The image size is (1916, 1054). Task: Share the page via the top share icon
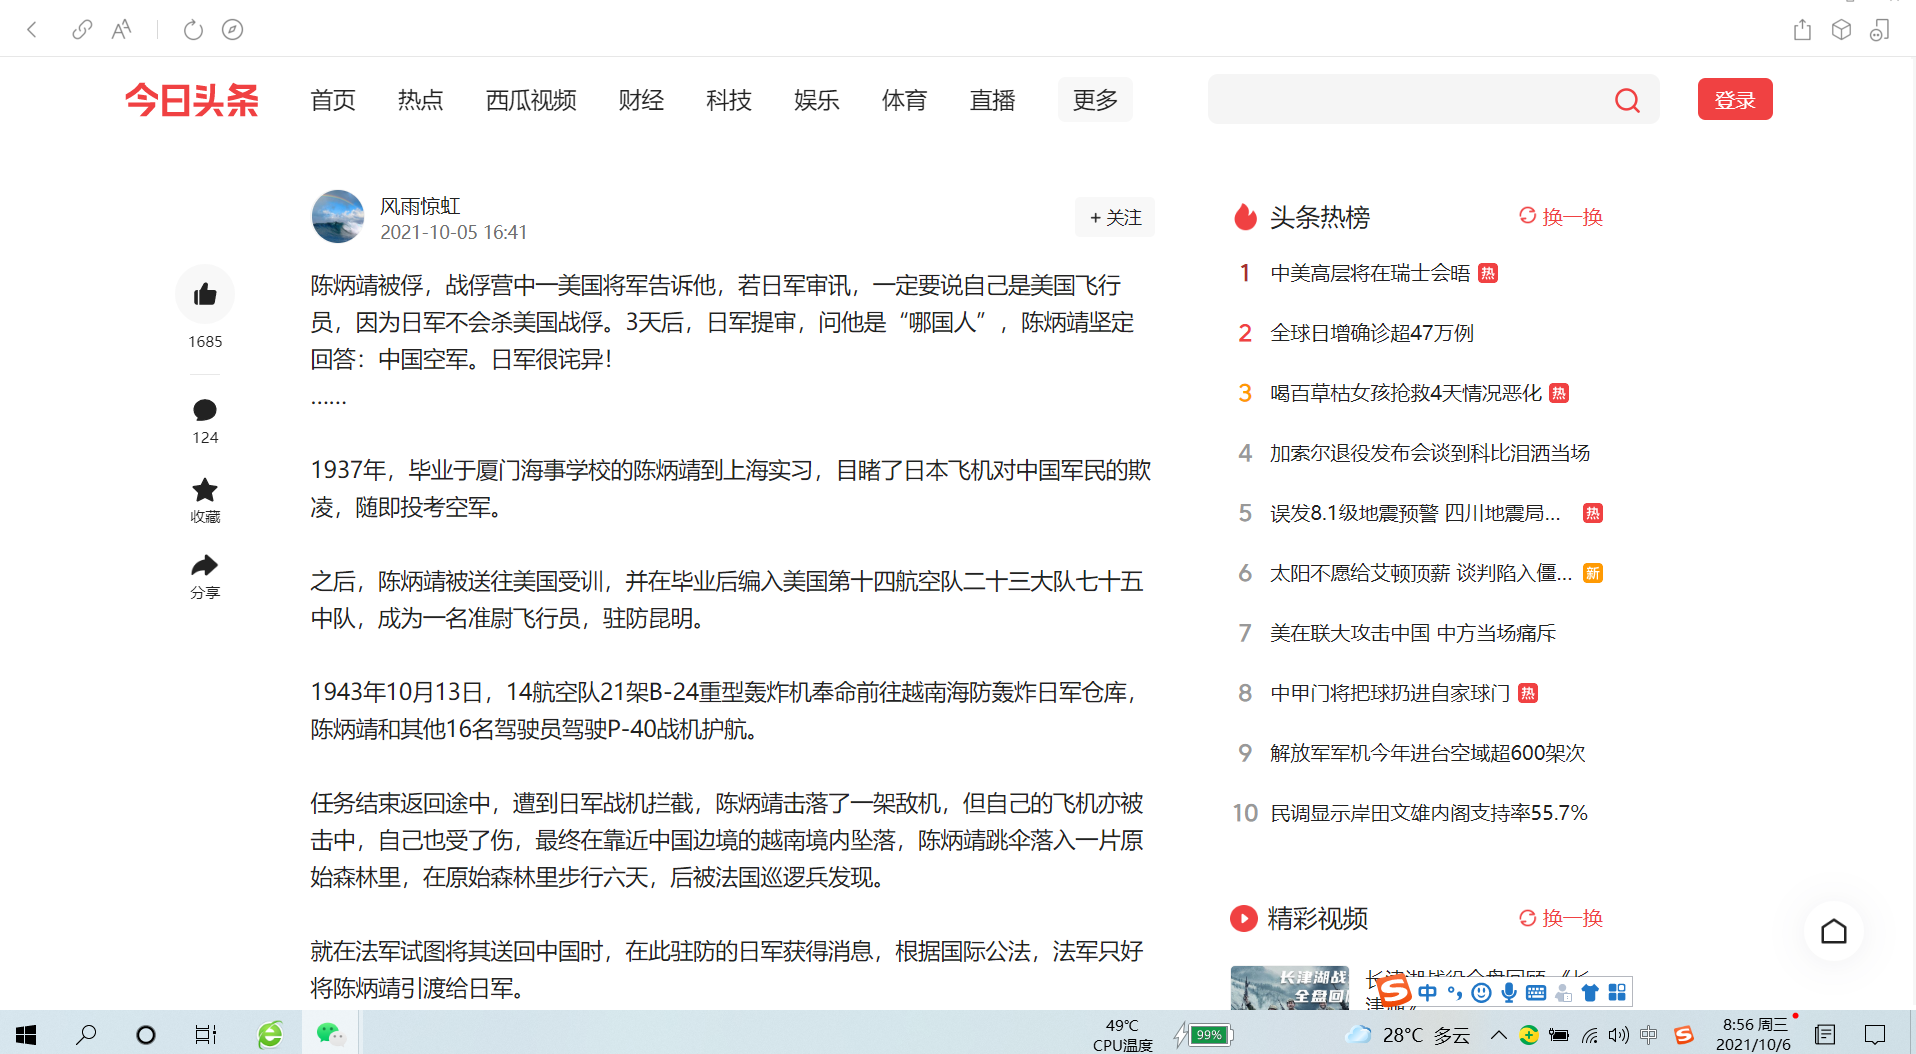(x=1802, y=30)
